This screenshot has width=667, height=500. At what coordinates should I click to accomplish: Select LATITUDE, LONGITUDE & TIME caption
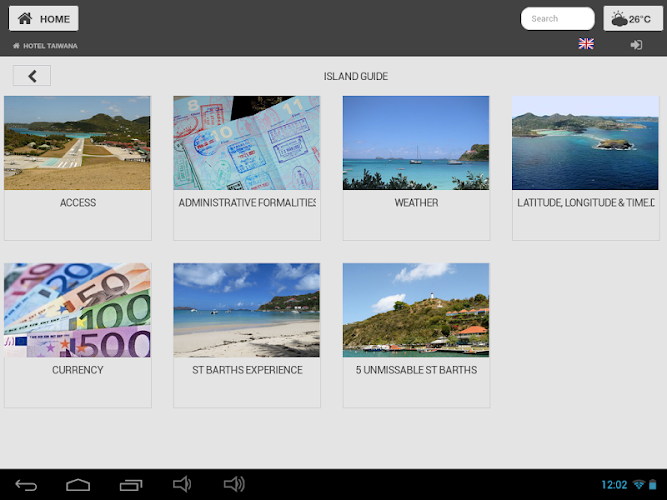pos(585,203)
